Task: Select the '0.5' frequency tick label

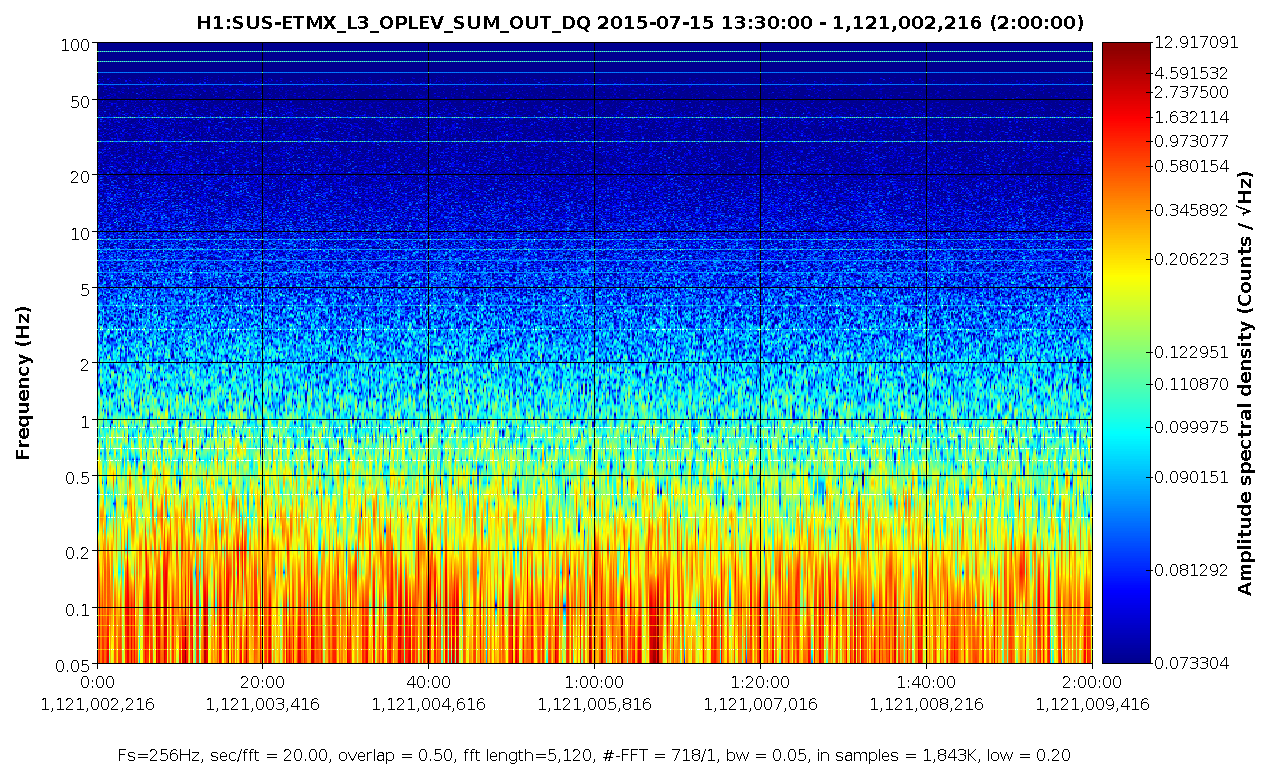Action: (x=80, y=476)
